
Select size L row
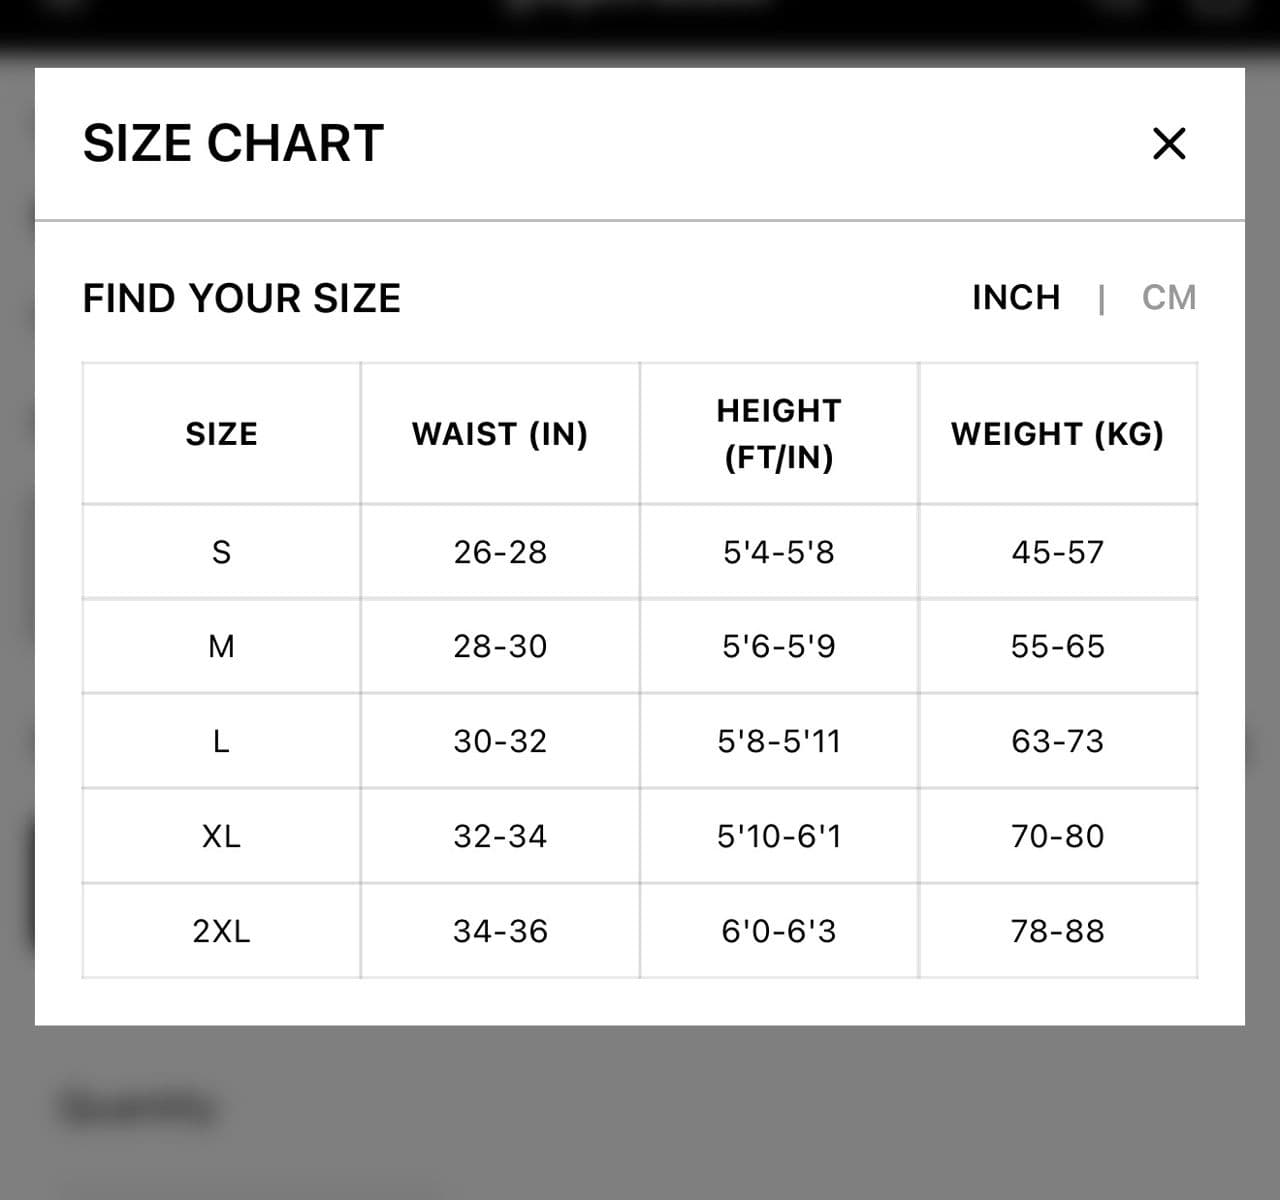[x=221, y=741]
